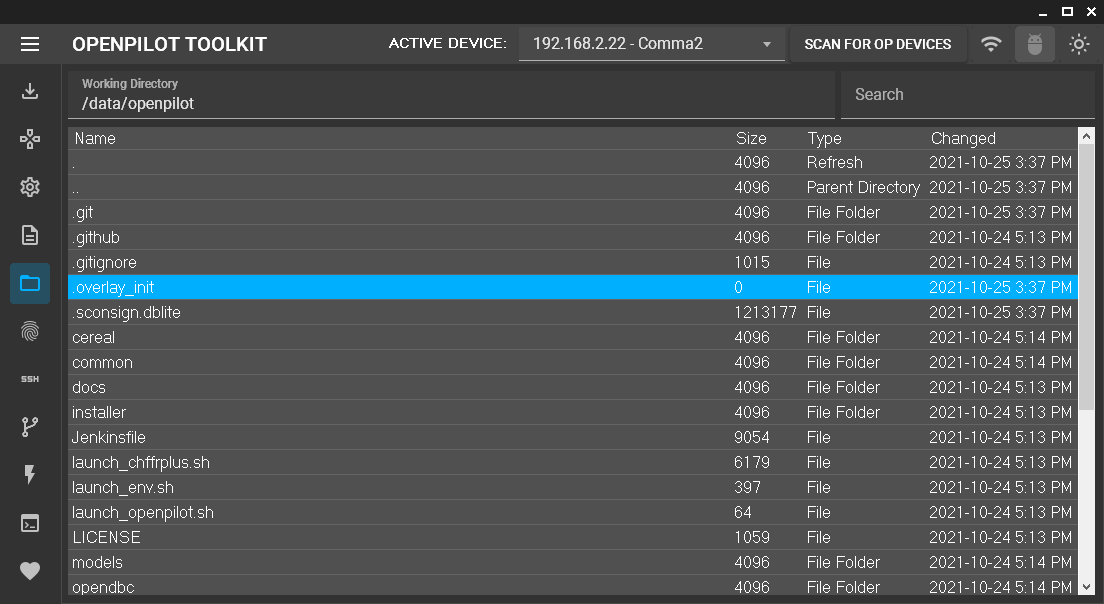
Task: Open the document logs sidebar page
Action: click(30, 235)
